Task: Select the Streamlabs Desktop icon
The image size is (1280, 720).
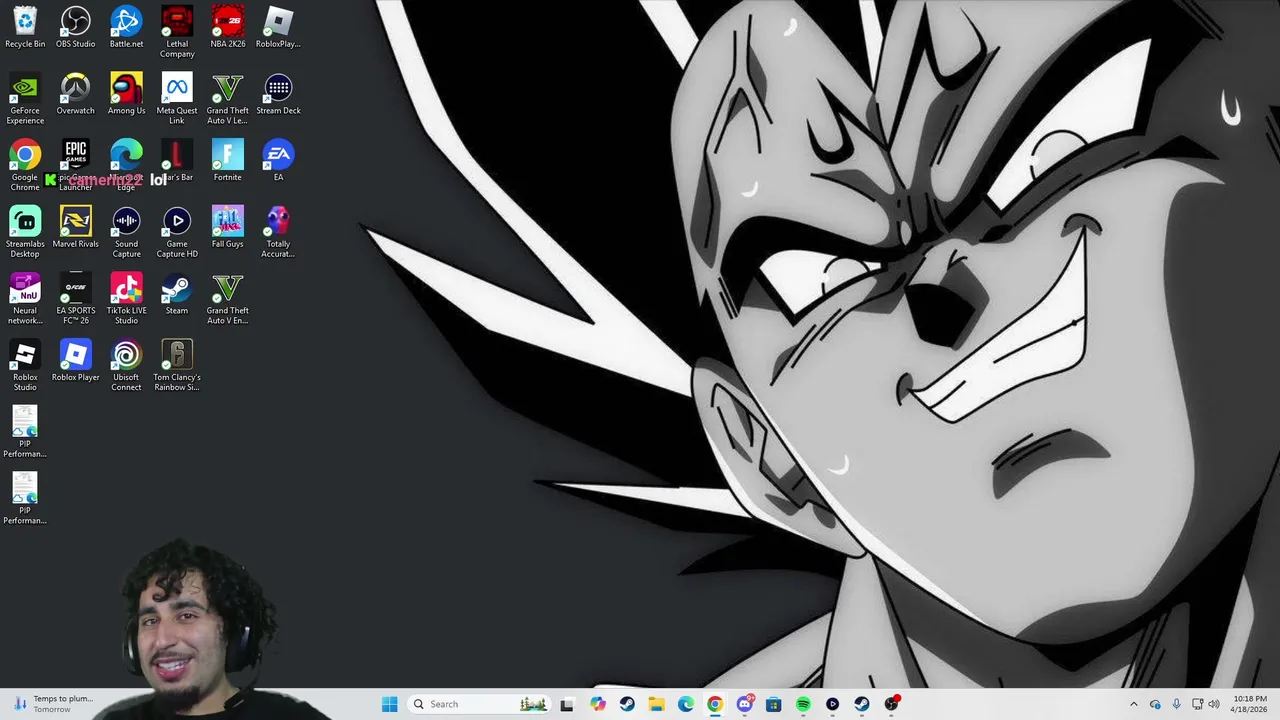Action: (25, 232)
